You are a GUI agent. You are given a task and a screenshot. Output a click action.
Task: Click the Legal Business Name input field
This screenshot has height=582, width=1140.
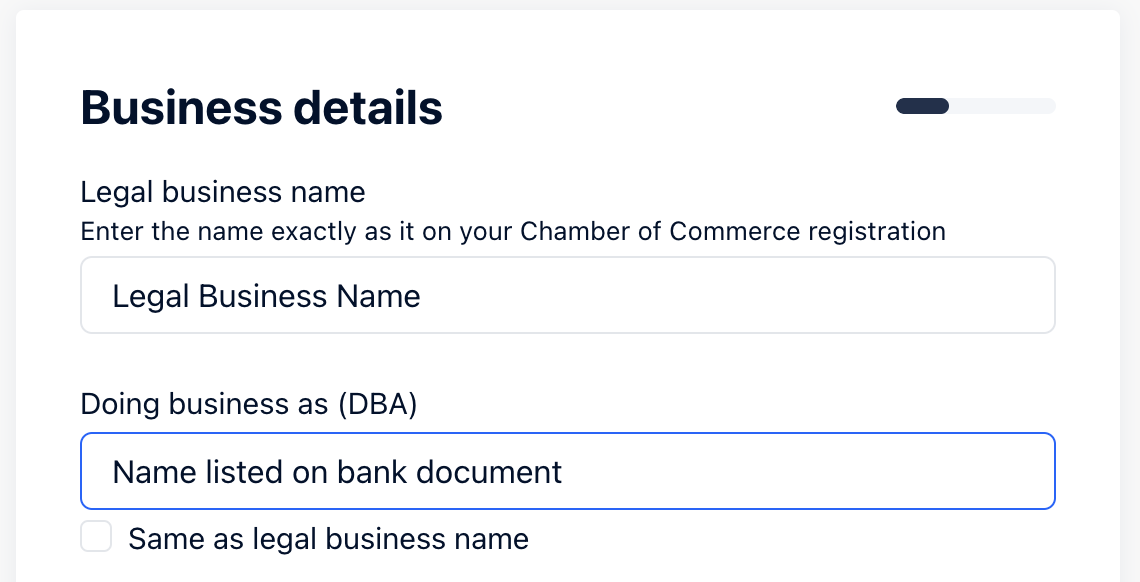coord(567,295)
